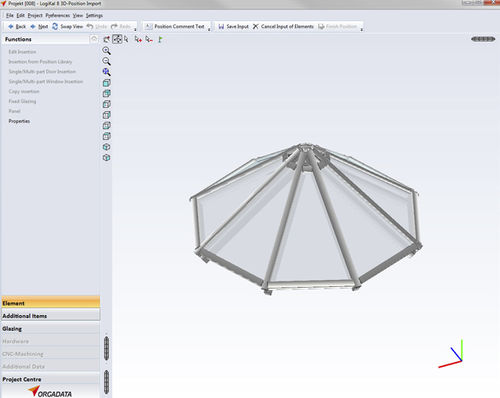Select the cube view icon directly below zoom-to-fit

[106, 83]
